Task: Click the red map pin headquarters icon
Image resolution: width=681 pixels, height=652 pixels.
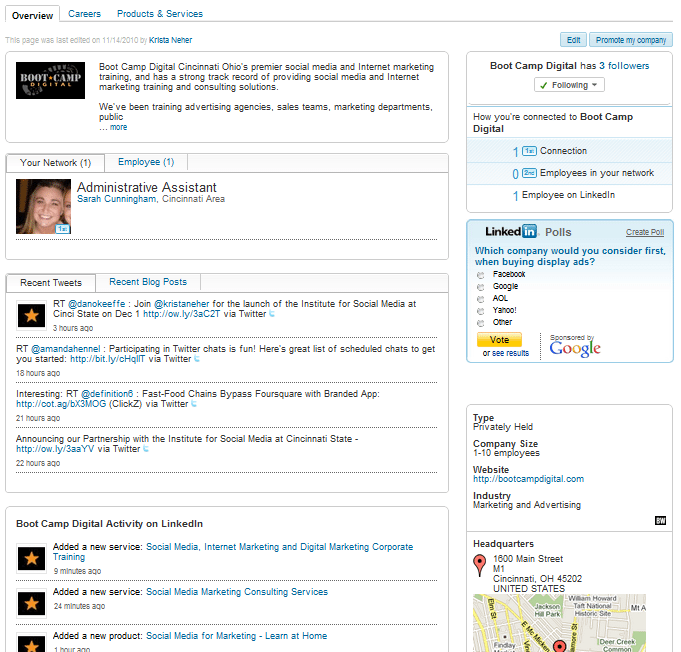Action: [x=480, y=567]
